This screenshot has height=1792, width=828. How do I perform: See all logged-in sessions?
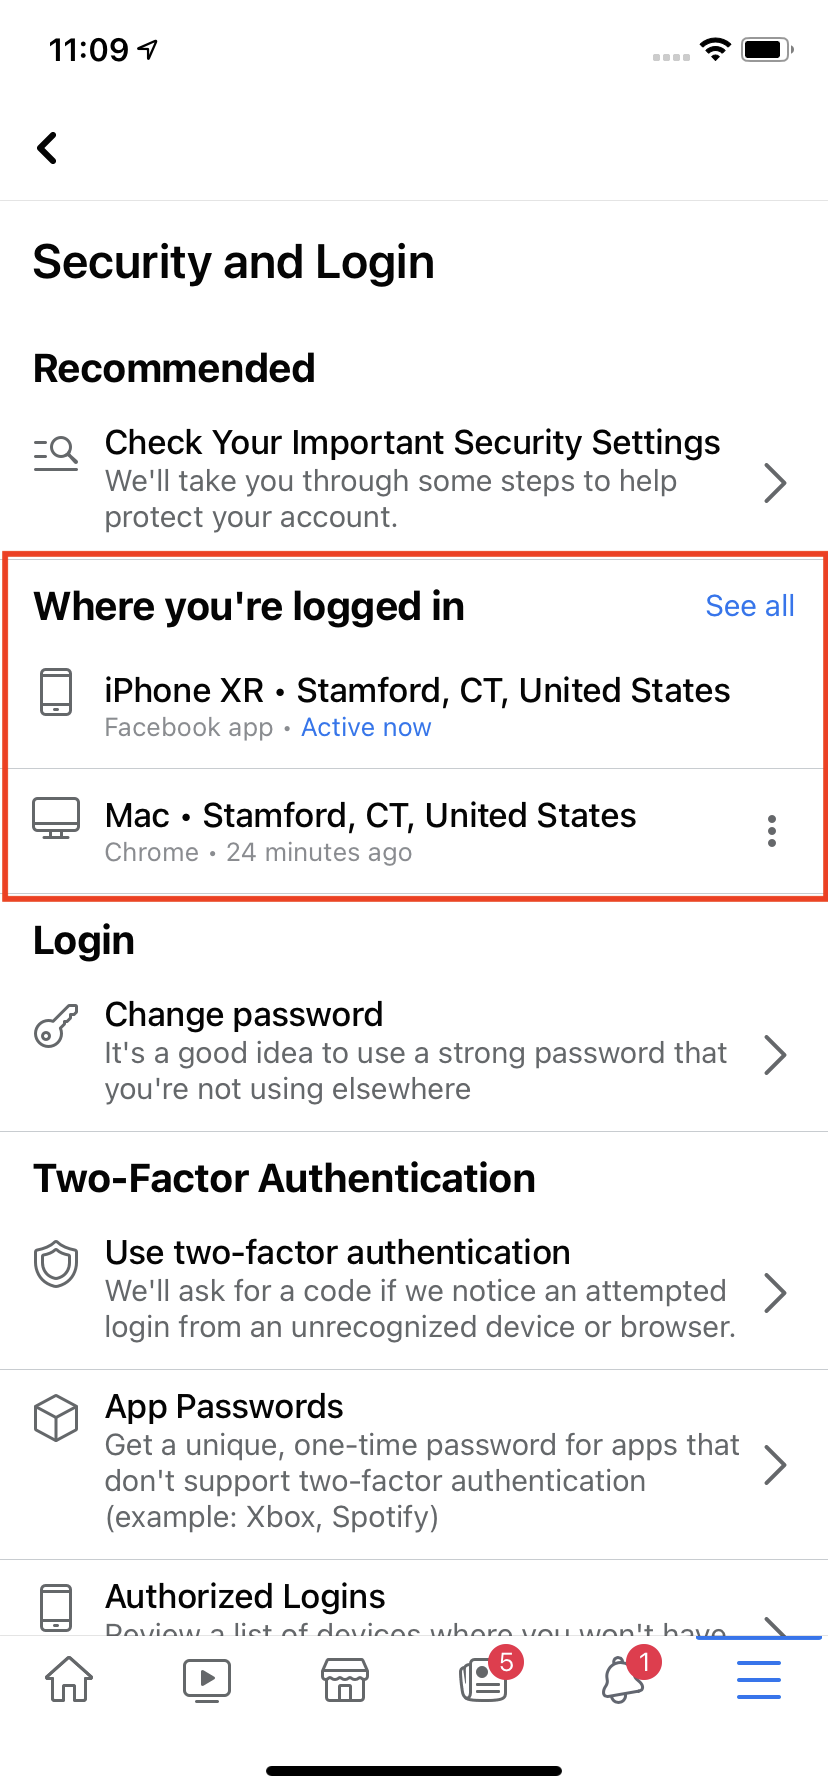pos(750,606)
